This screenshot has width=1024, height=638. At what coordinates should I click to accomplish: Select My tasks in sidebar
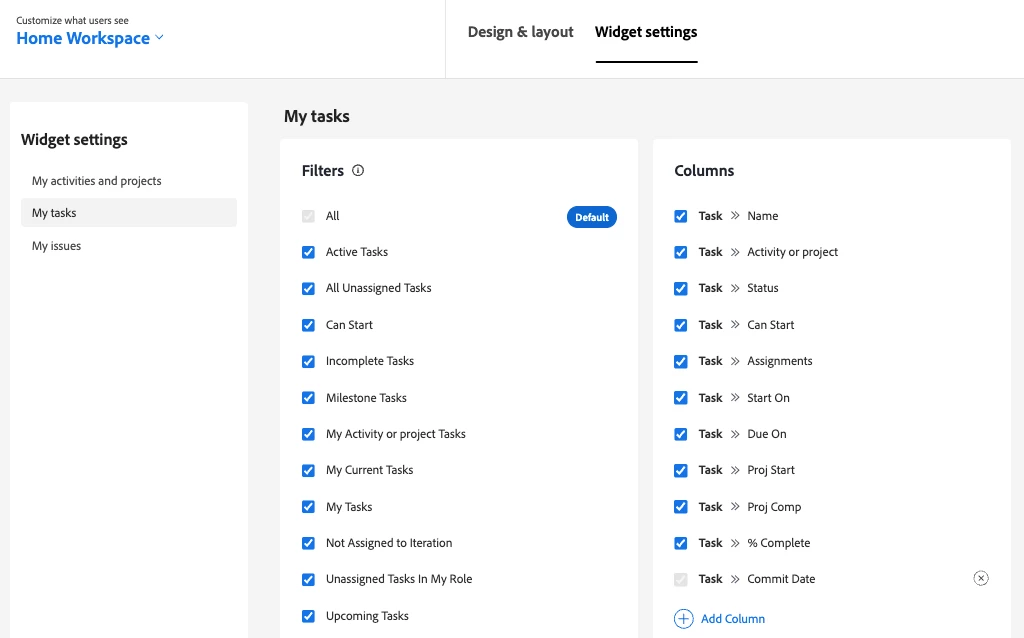pos(55,213)
